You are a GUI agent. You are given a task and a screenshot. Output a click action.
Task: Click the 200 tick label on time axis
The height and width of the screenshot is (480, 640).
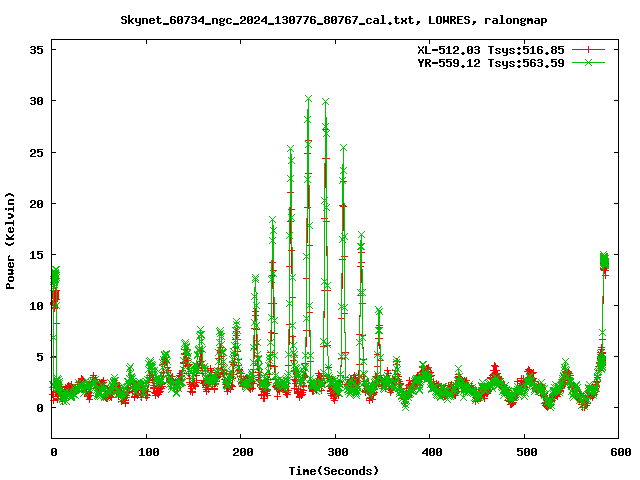point(242,453)
